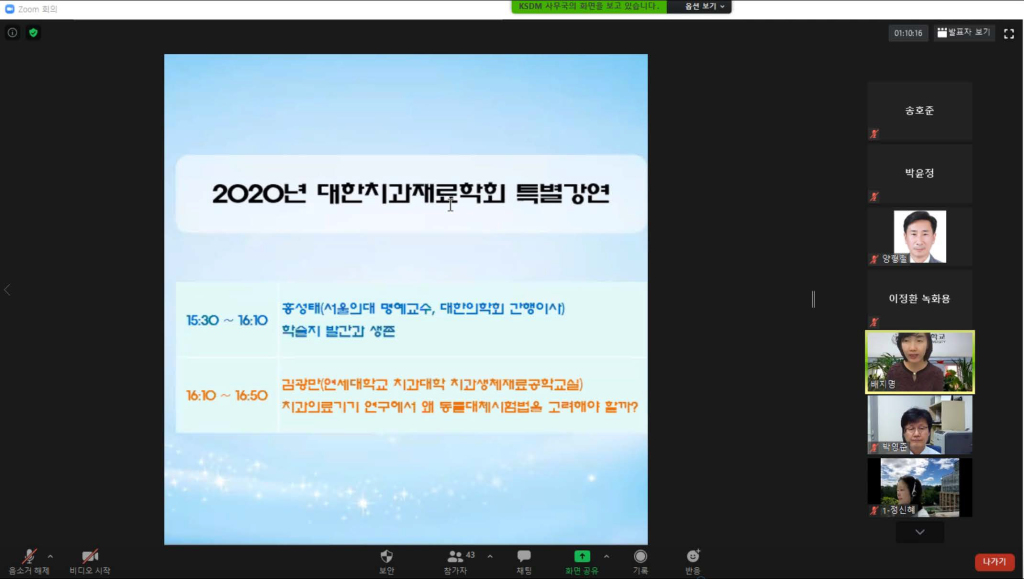Start video with the camera icon
The height and width of the screenshot is (579, 1024).
click(90, 557)
